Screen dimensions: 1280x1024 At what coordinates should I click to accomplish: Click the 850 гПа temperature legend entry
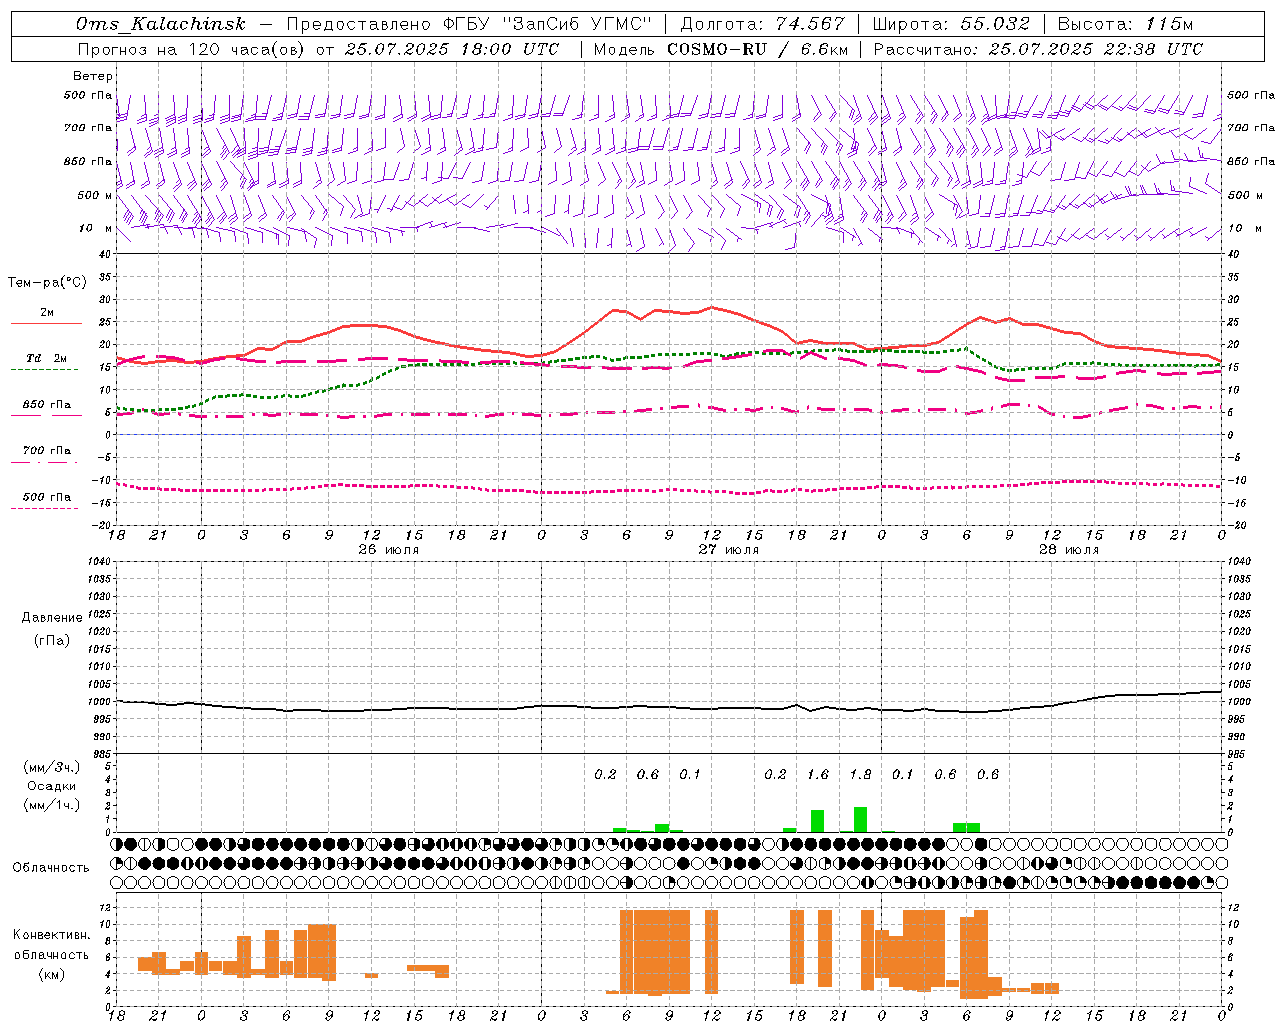click(46, 405)
